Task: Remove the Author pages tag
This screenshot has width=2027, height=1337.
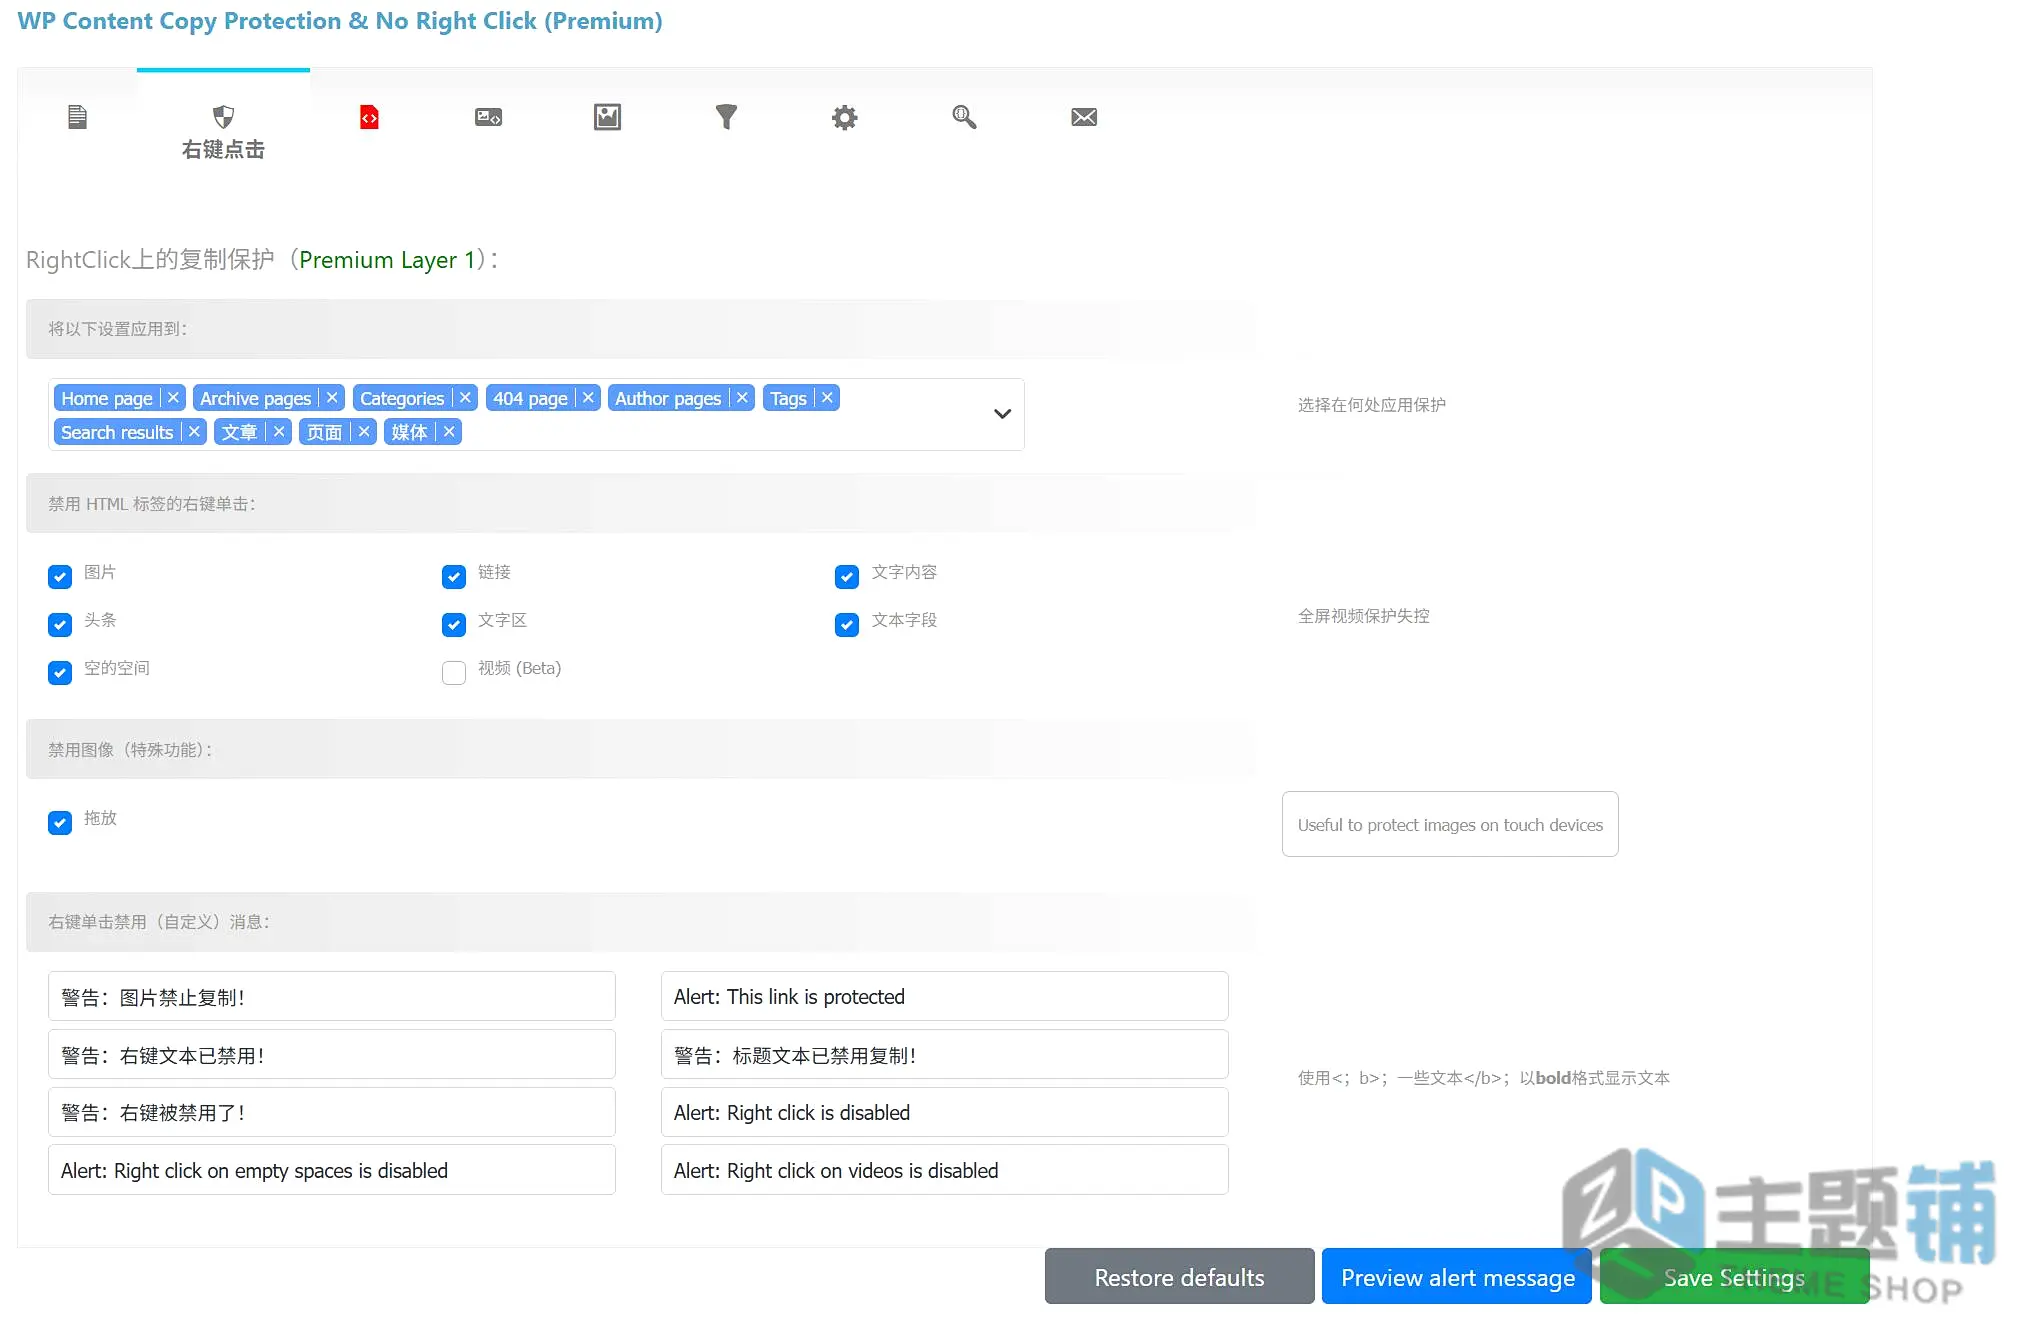Action: click(x=742, y=398)
